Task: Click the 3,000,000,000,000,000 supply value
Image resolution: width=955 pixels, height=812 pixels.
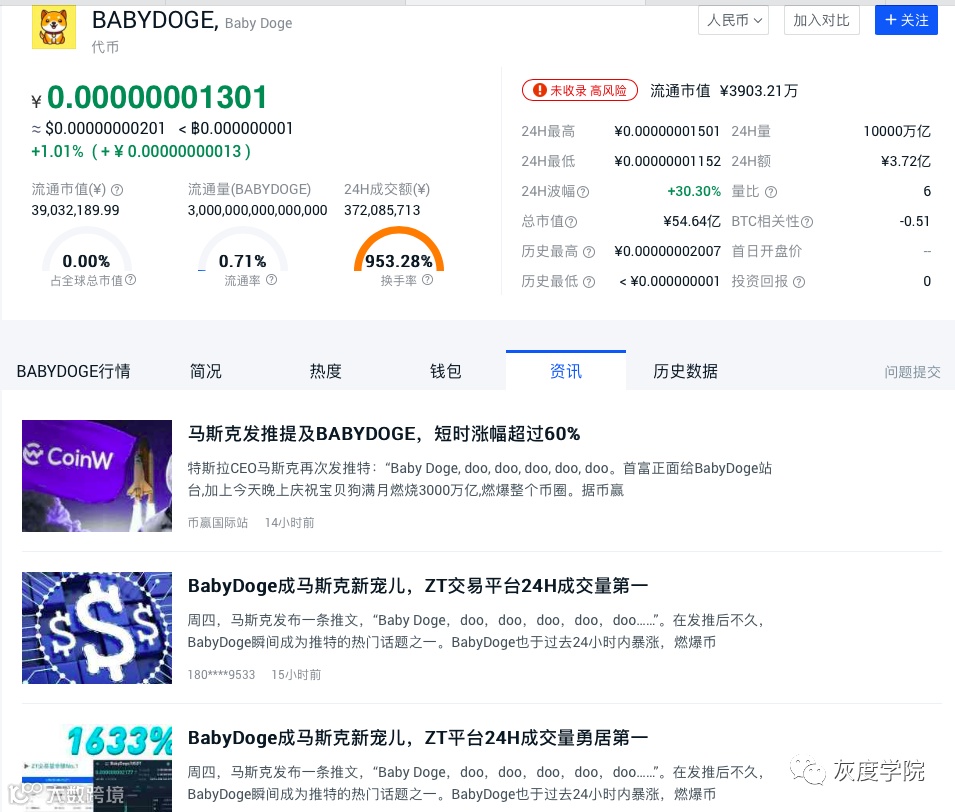Action: pos(258,210)
